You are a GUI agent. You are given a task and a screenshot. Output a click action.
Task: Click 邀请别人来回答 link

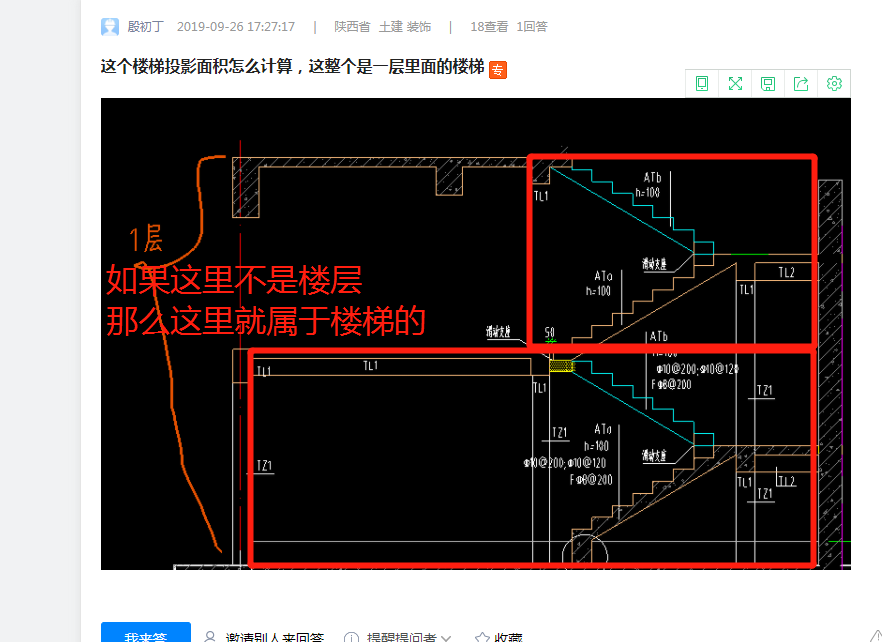coord(274,637)
